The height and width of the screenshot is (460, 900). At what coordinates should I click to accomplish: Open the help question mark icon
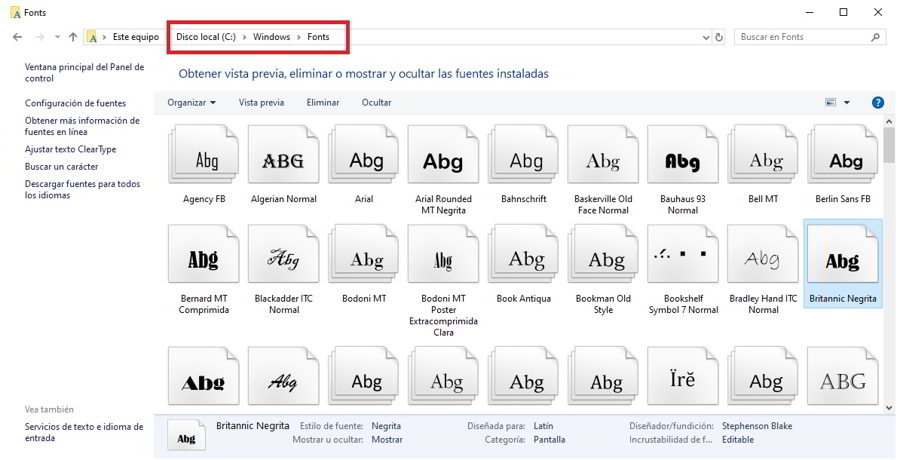(878, 103)
